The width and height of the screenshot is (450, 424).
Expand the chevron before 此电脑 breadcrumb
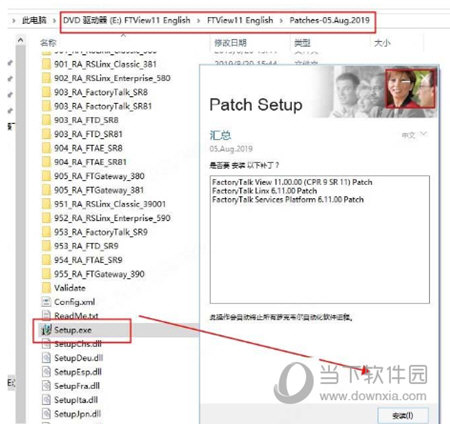13,20
